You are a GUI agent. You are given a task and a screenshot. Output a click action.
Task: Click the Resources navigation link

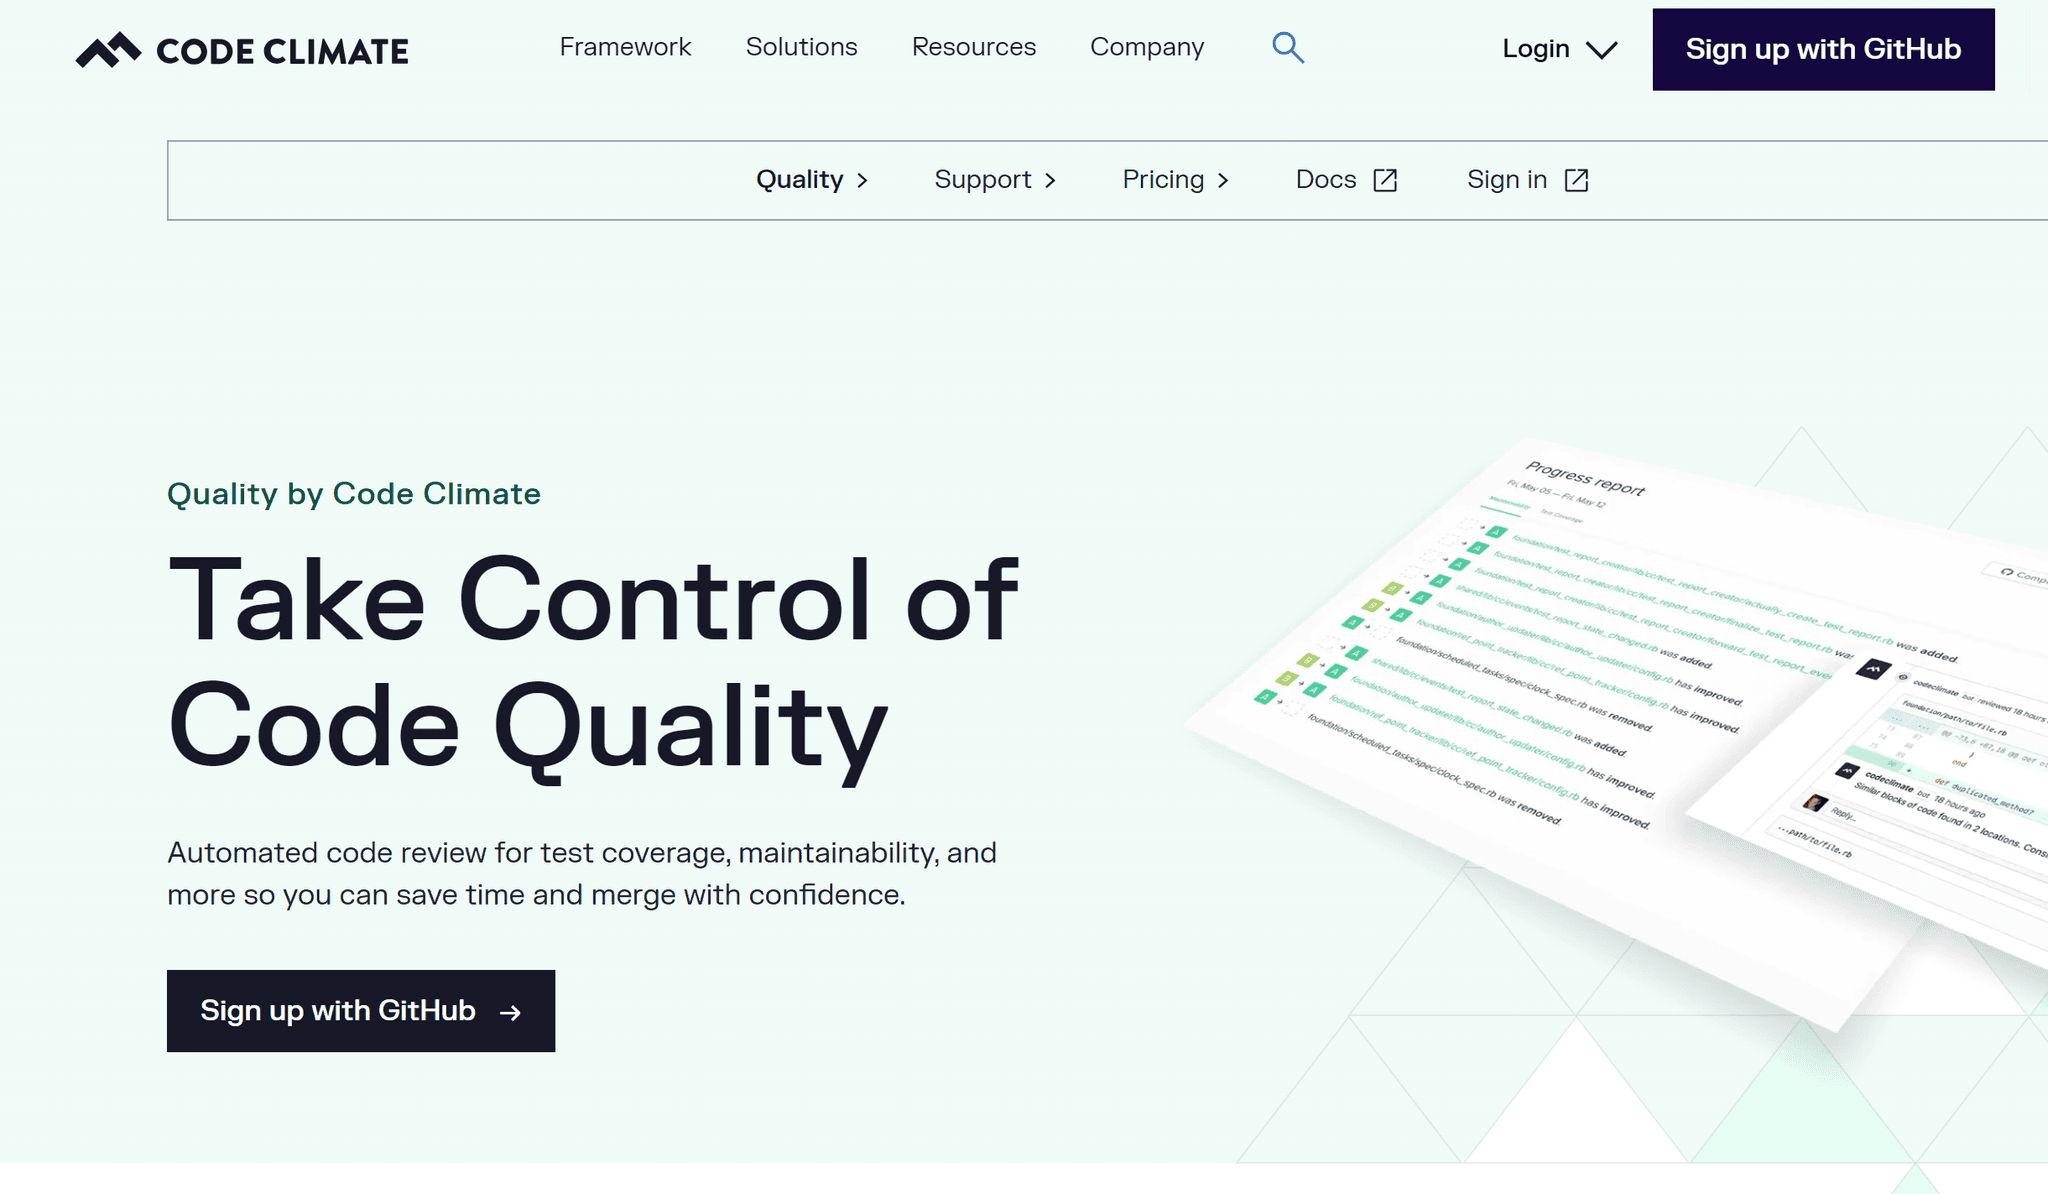point(974,45)
